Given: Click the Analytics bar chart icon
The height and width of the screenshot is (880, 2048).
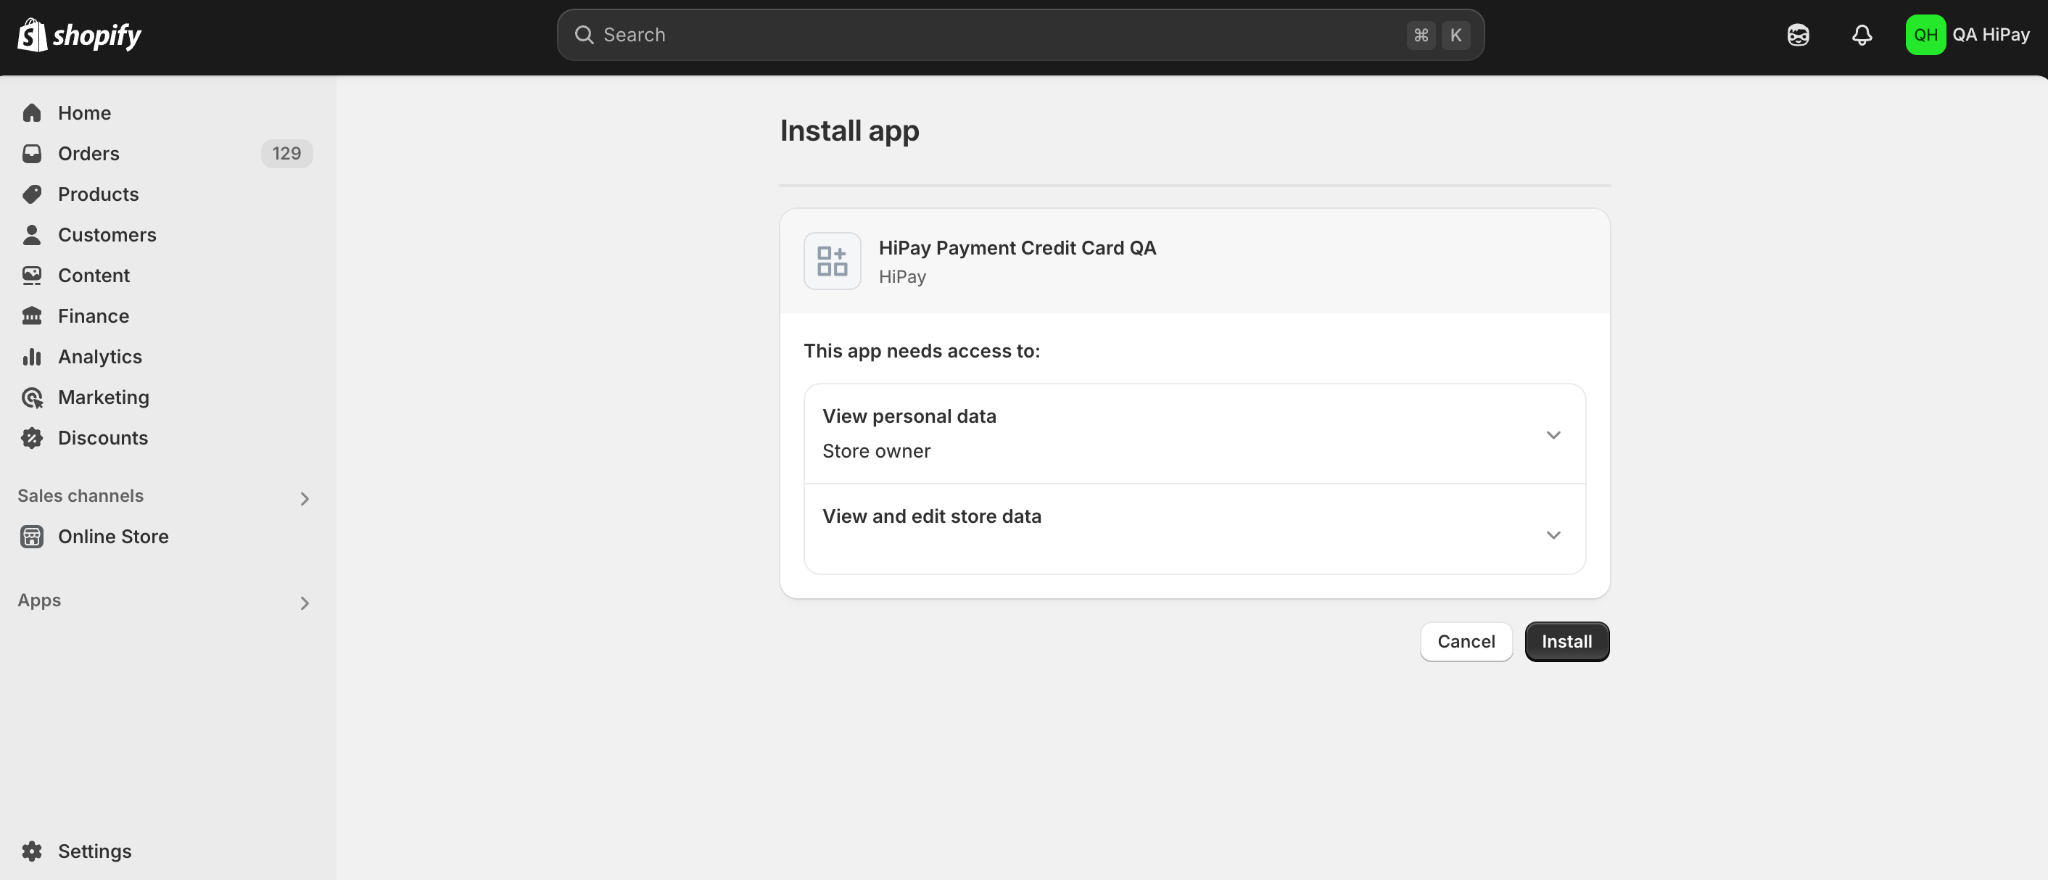Looking at the screenshot, I should (x=32, y=357).
